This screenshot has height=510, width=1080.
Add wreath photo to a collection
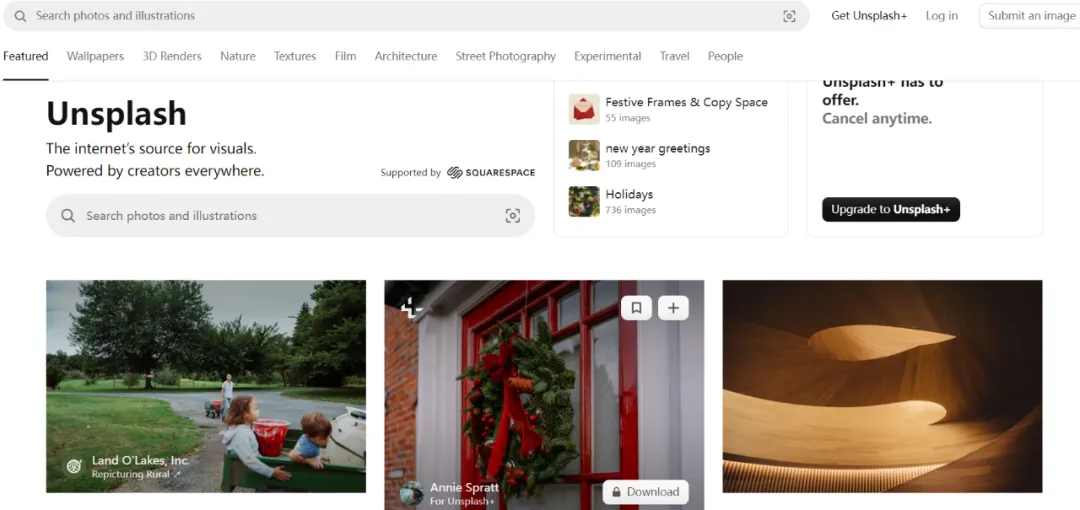673,308
